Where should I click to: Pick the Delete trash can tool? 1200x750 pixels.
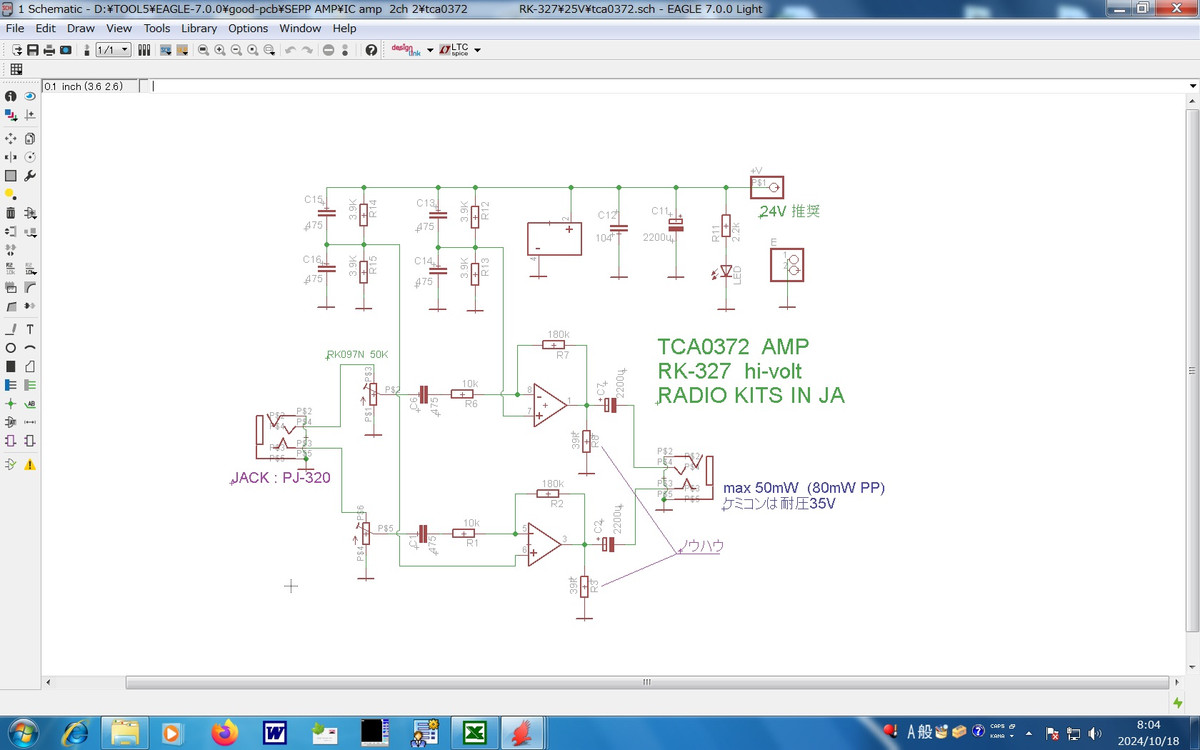click(x=11, y=213)
